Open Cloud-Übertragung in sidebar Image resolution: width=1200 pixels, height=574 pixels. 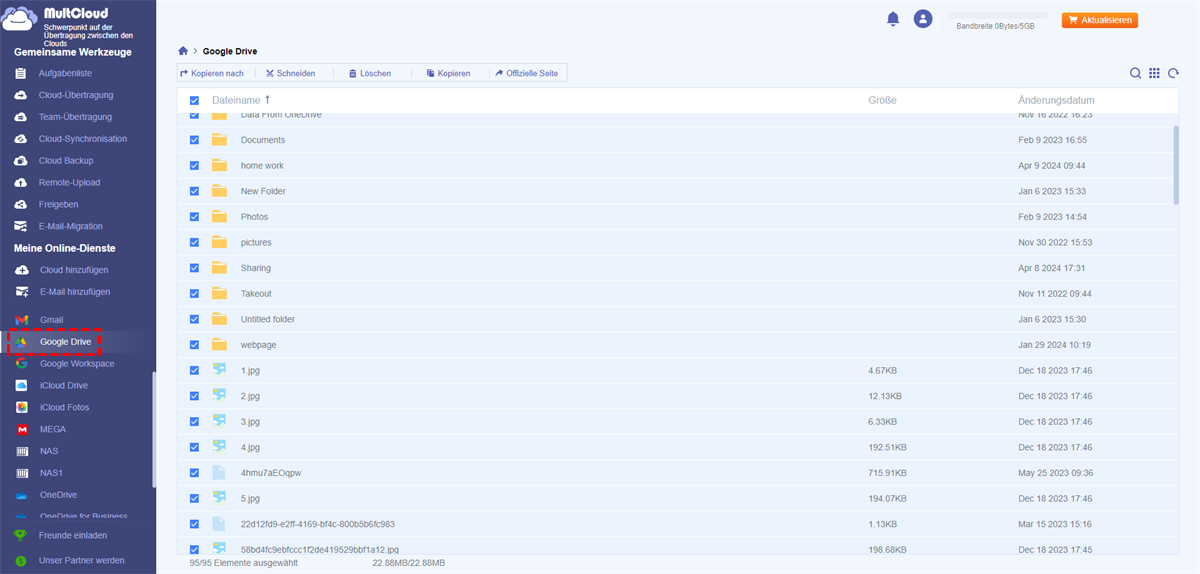click(75, 95)
